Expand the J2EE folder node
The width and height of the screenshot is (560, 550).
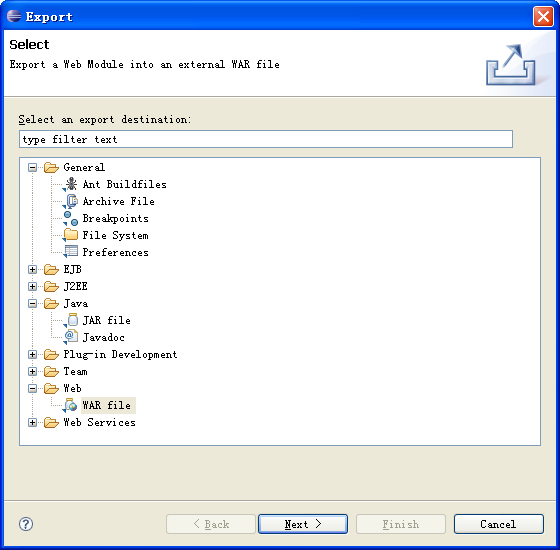pyautogui.click(x=32, y=286)
